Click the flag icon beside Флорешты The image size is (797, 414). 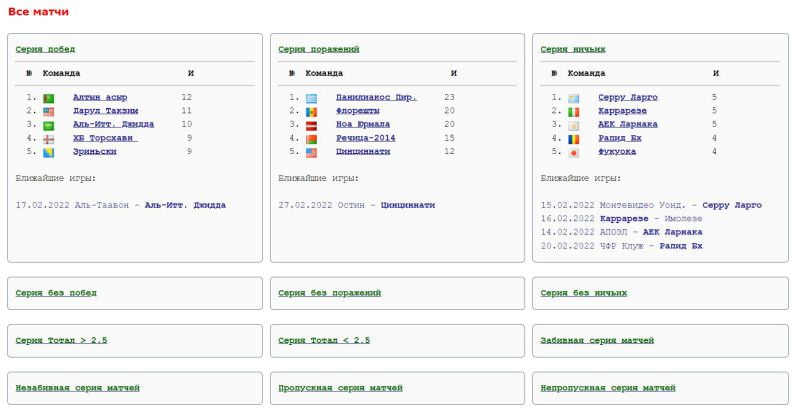tap(311, 111)
